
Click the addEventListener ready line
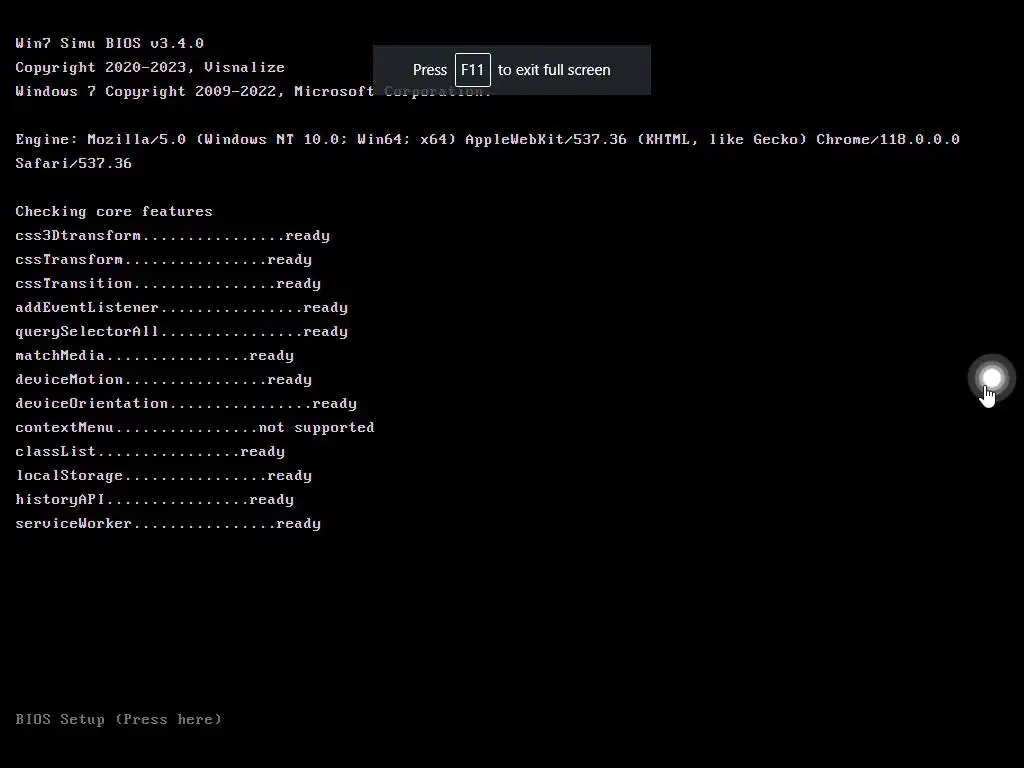pyautogui.click(x=182, y=308)
